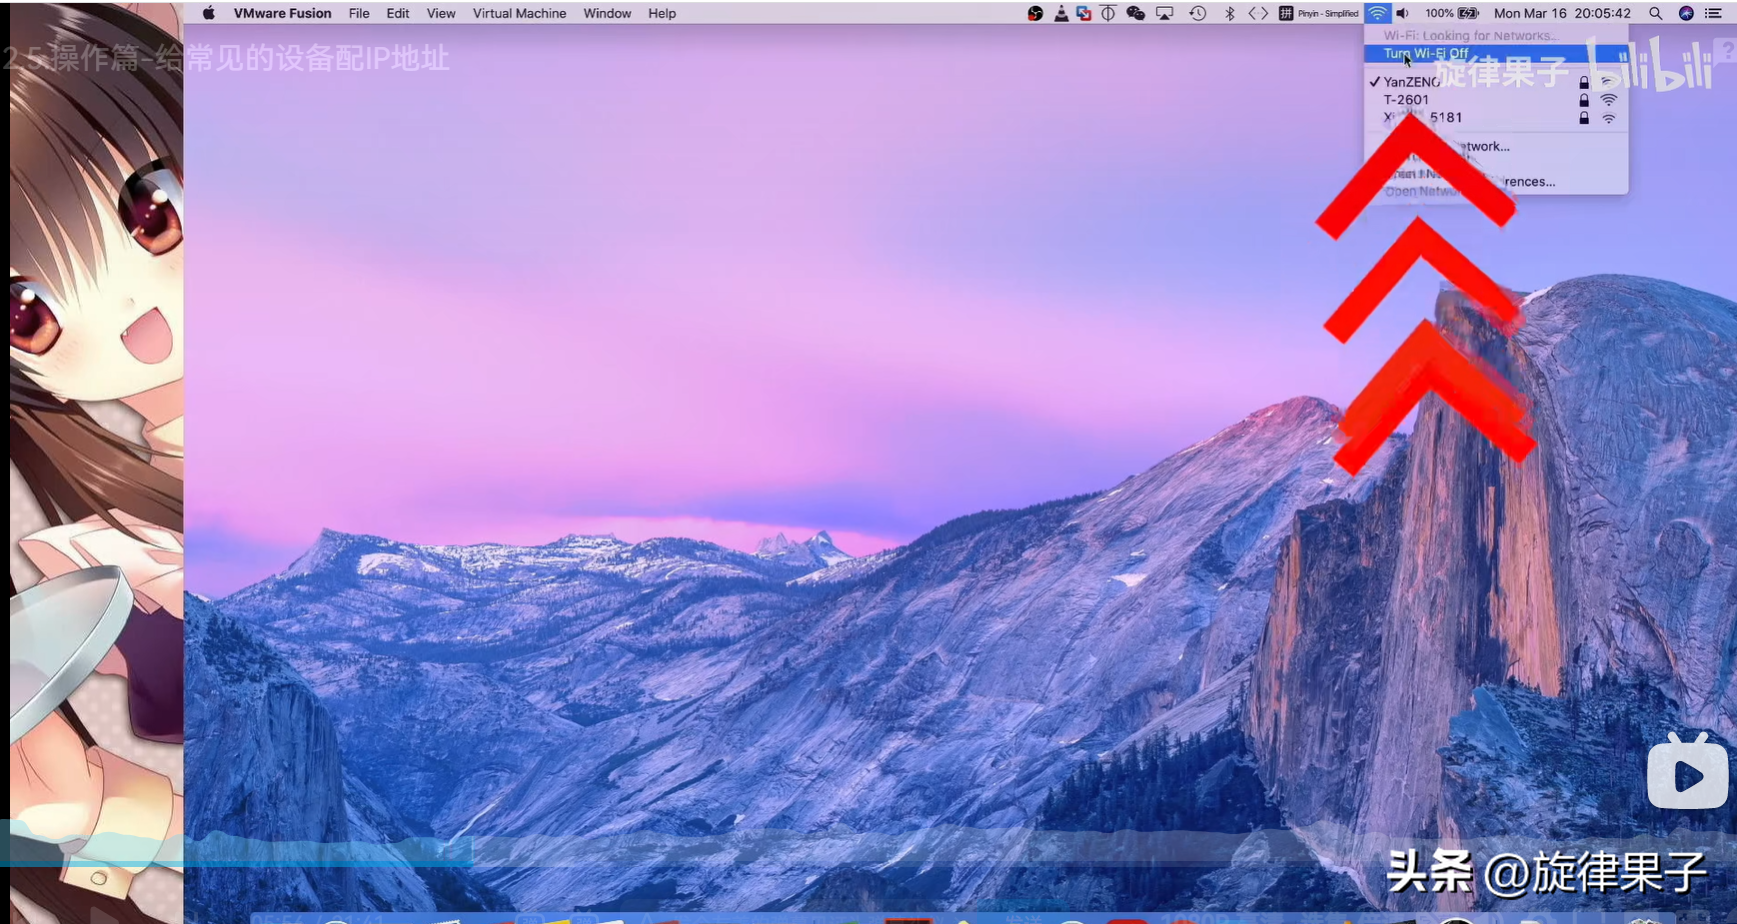This screenshot has height=924, width=1737.
Task: Collapse the Wi-Fi status menu icon
Action: pyautogui.click(x=1377, y=13)
